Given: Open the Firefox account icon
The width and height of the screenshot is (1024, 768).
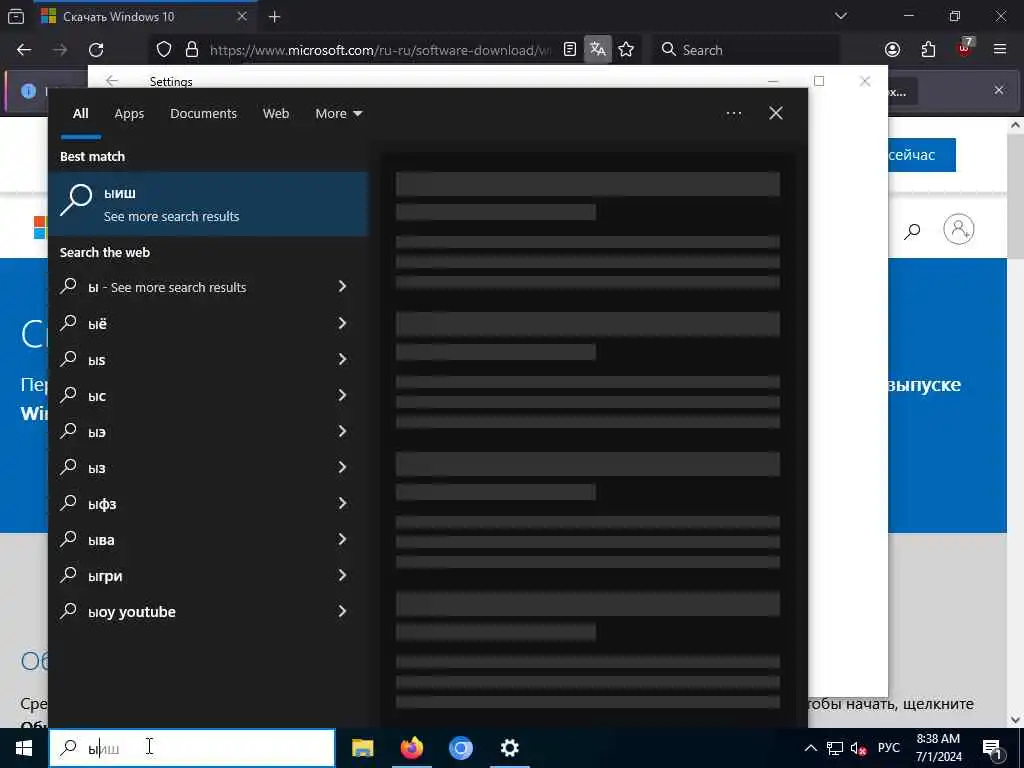Looking at the screenshot, I should [x=892, y=50].
